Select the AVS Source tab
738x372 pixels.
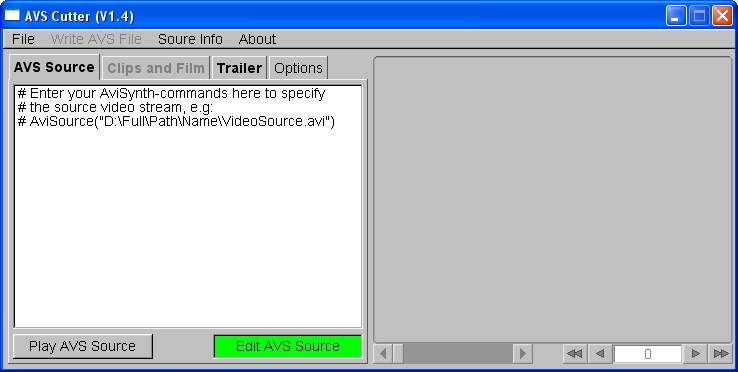click(x=54, y=67)
